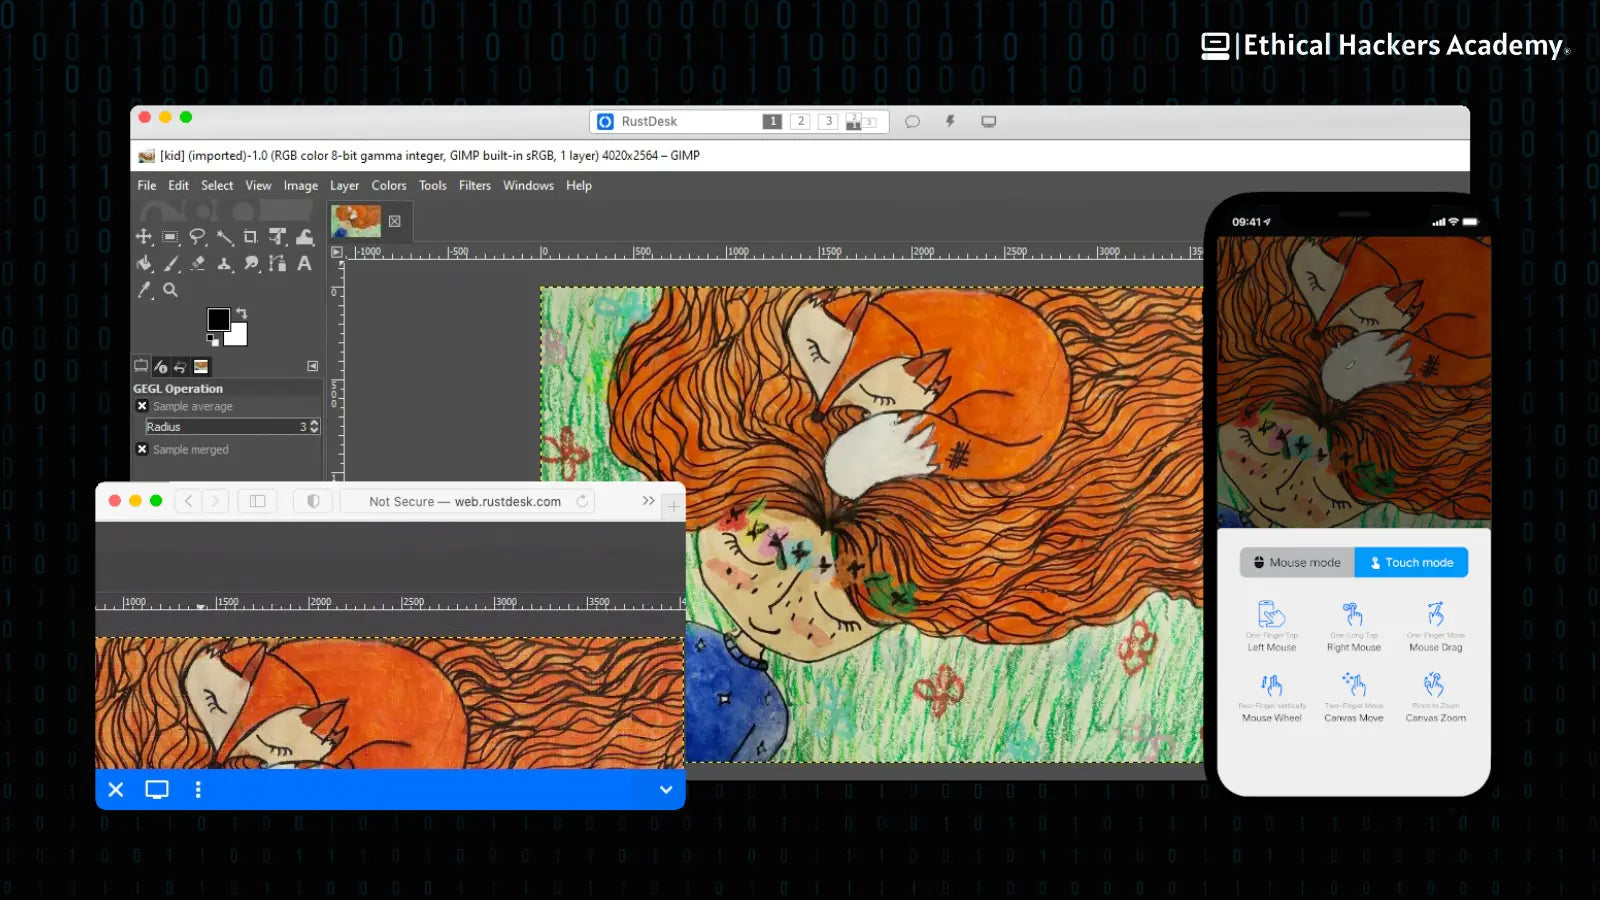Click the web.rustdesk.com address bar
This screenshot has width=1600, height=900.
coord(468,501)
